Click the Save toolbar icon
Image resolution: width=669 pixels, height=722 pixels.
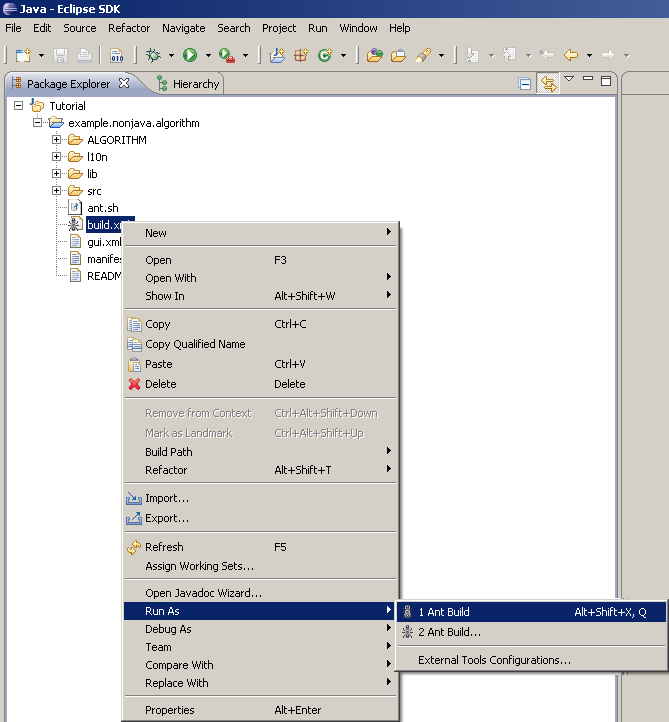point(60,55)
